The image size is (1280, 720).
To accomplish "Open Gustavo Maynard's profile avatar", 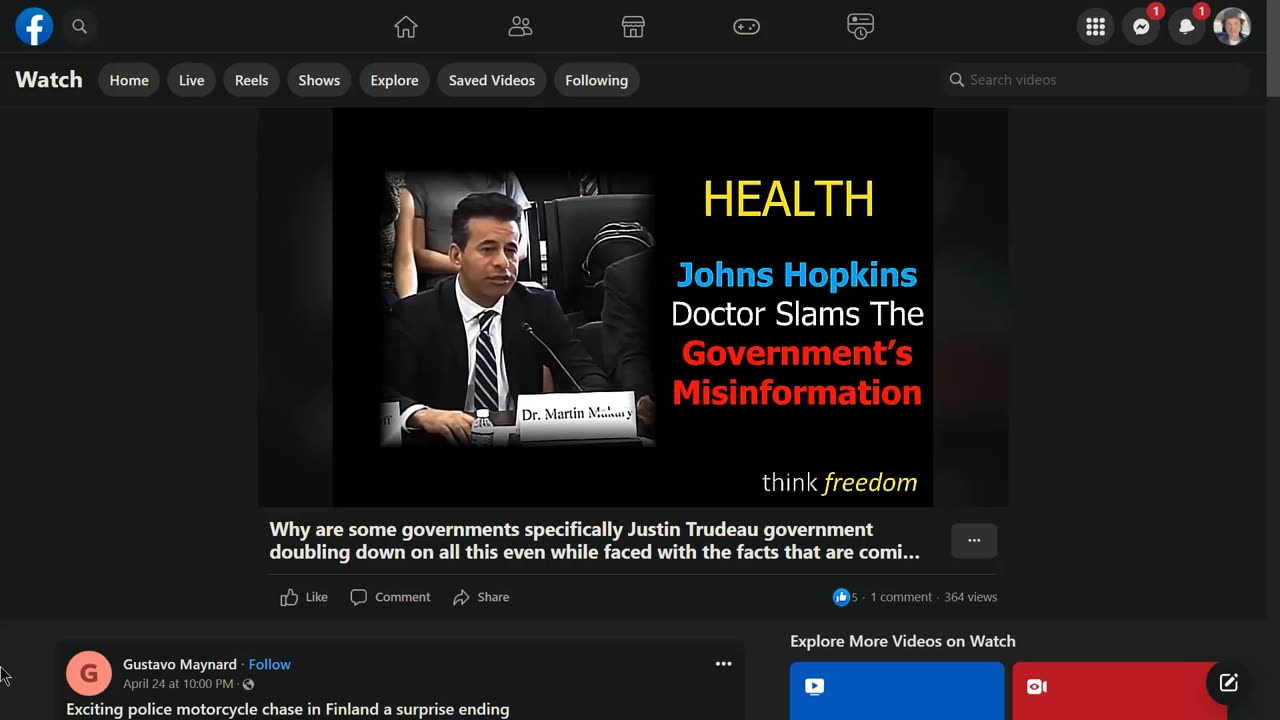I will point(89,674).
